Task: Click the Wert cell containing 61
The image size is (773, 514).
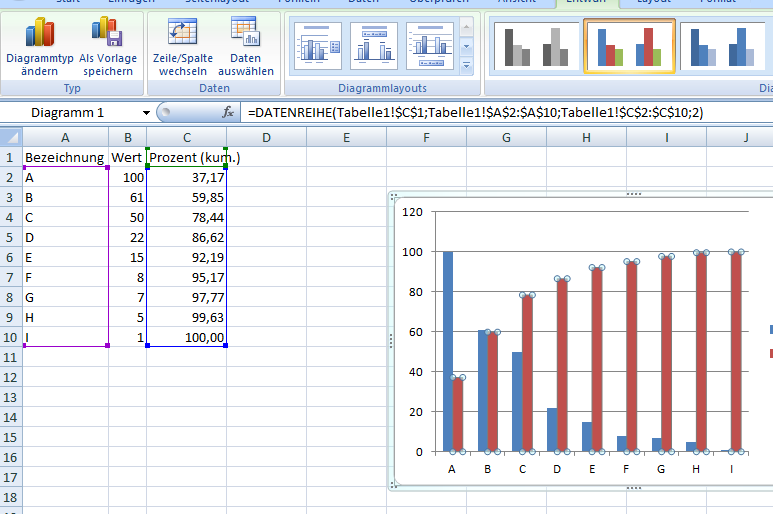Action: (x=128, y=198)
